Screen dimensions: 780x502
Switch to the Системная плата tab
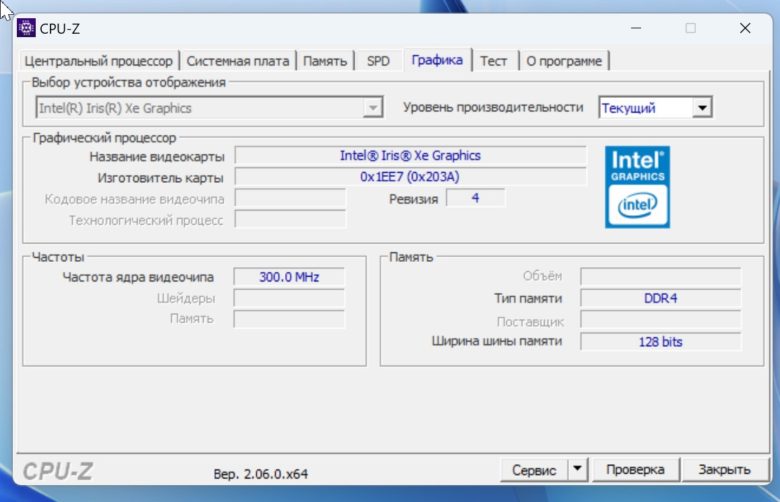[238, 61]
